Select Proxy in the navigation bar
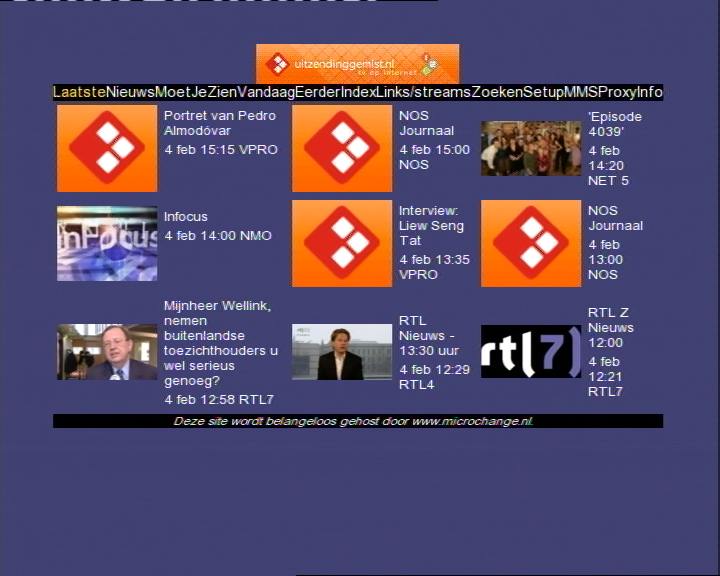The image size is (720, 576). click(x=617, y=92)
